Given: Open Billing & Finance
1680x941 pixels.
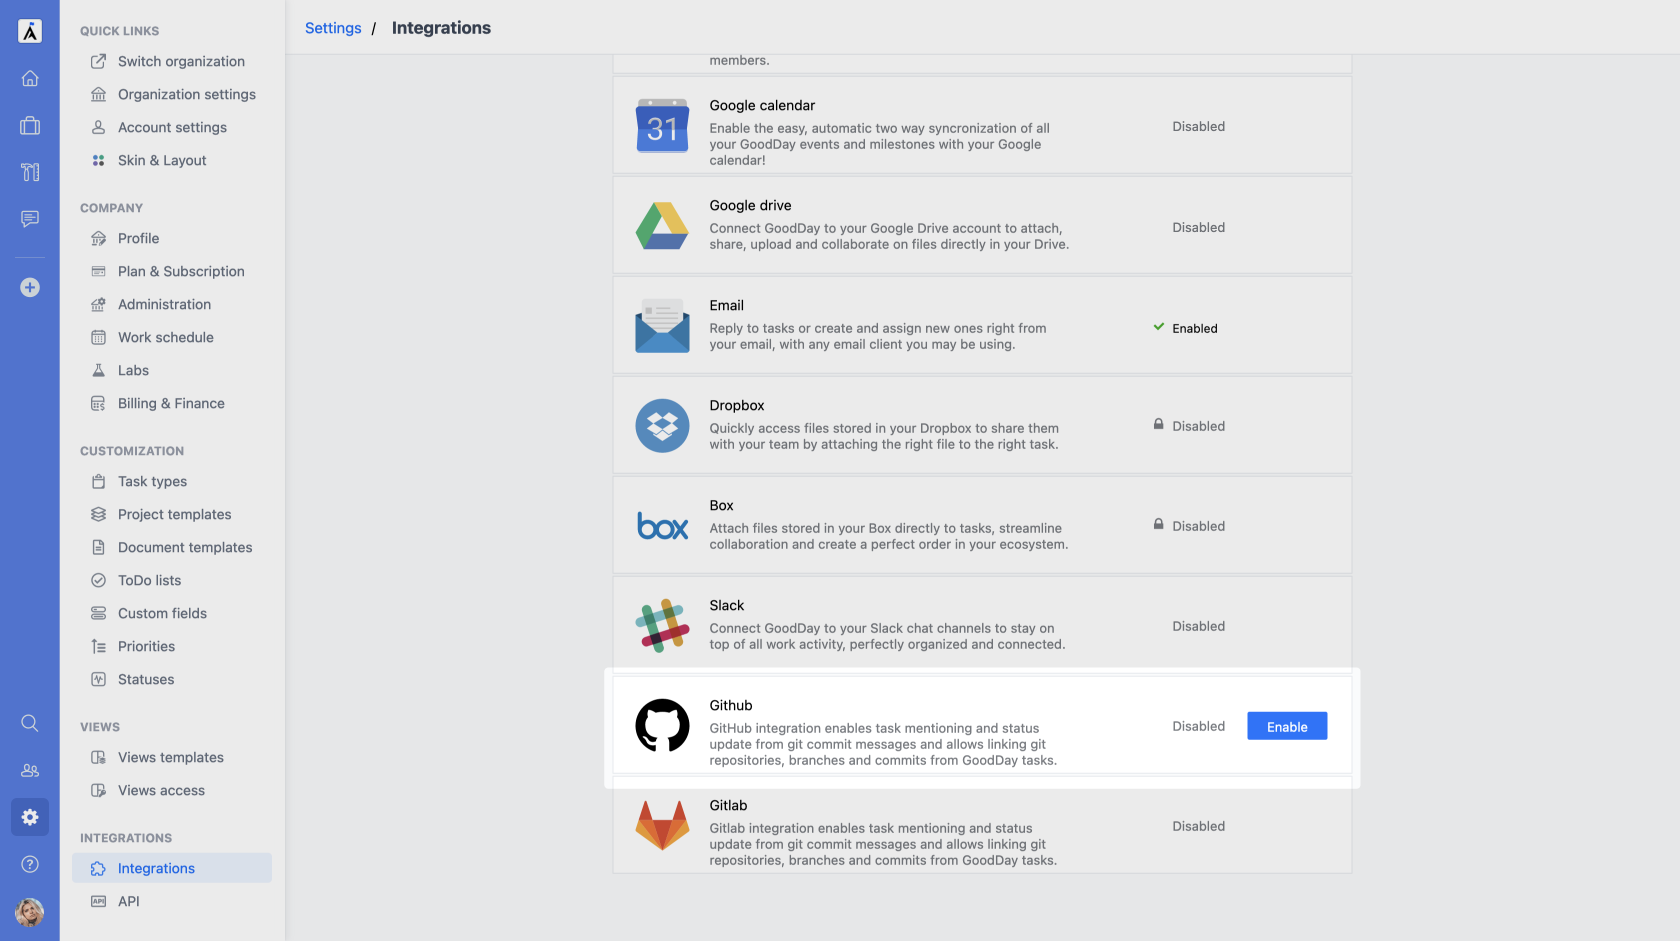Looking at the screenshot, I should (x=172, y=403).
